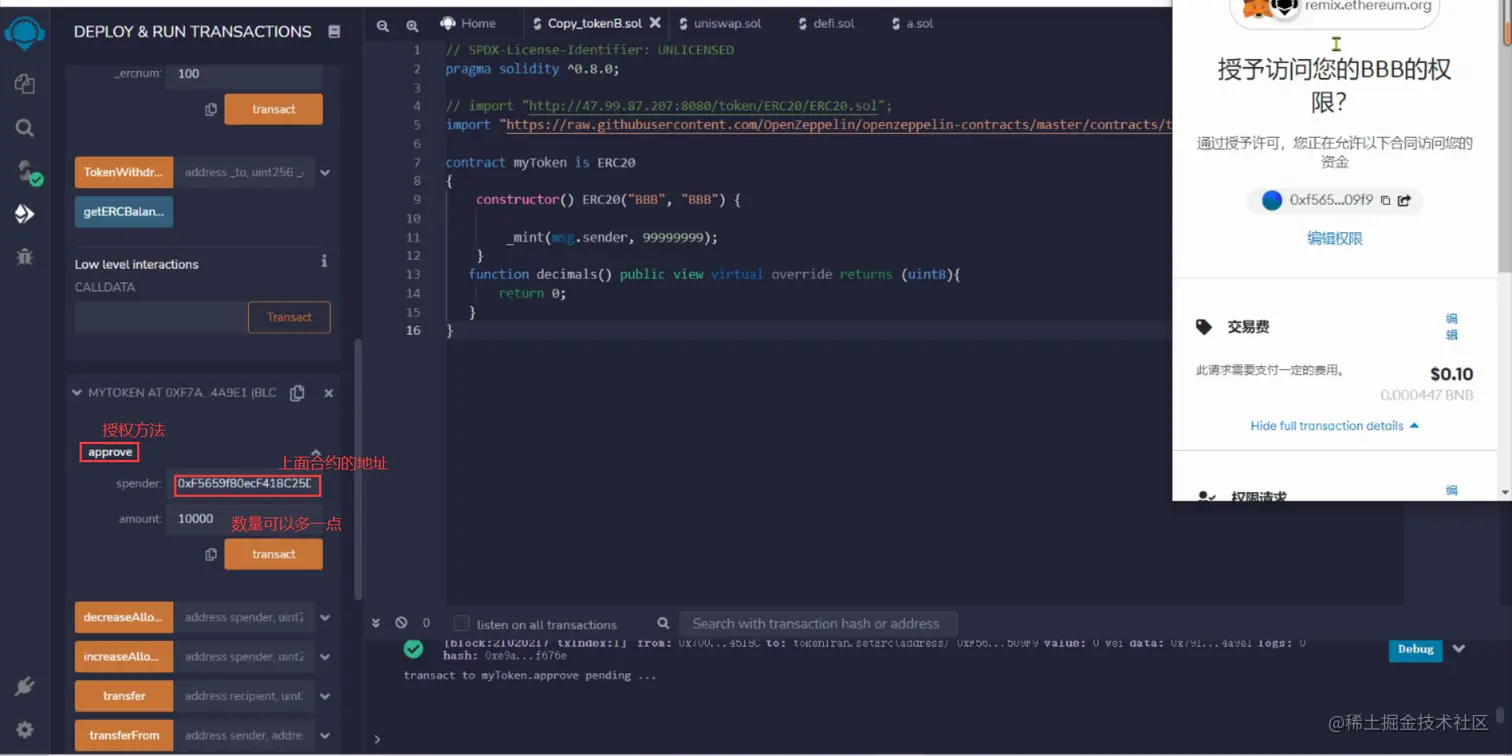
Task: Expand the transferFrom function inputs
Action: (325, 735)
